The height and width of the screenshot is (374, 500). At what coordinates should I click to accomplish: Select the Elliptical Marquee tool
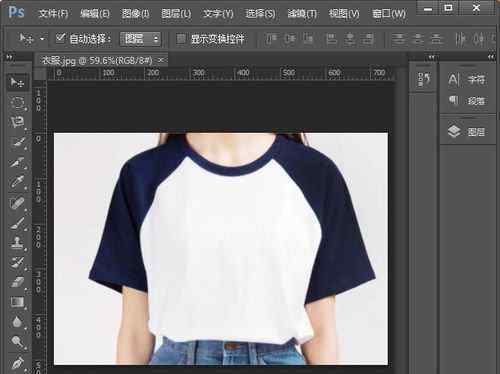[17, 102]
